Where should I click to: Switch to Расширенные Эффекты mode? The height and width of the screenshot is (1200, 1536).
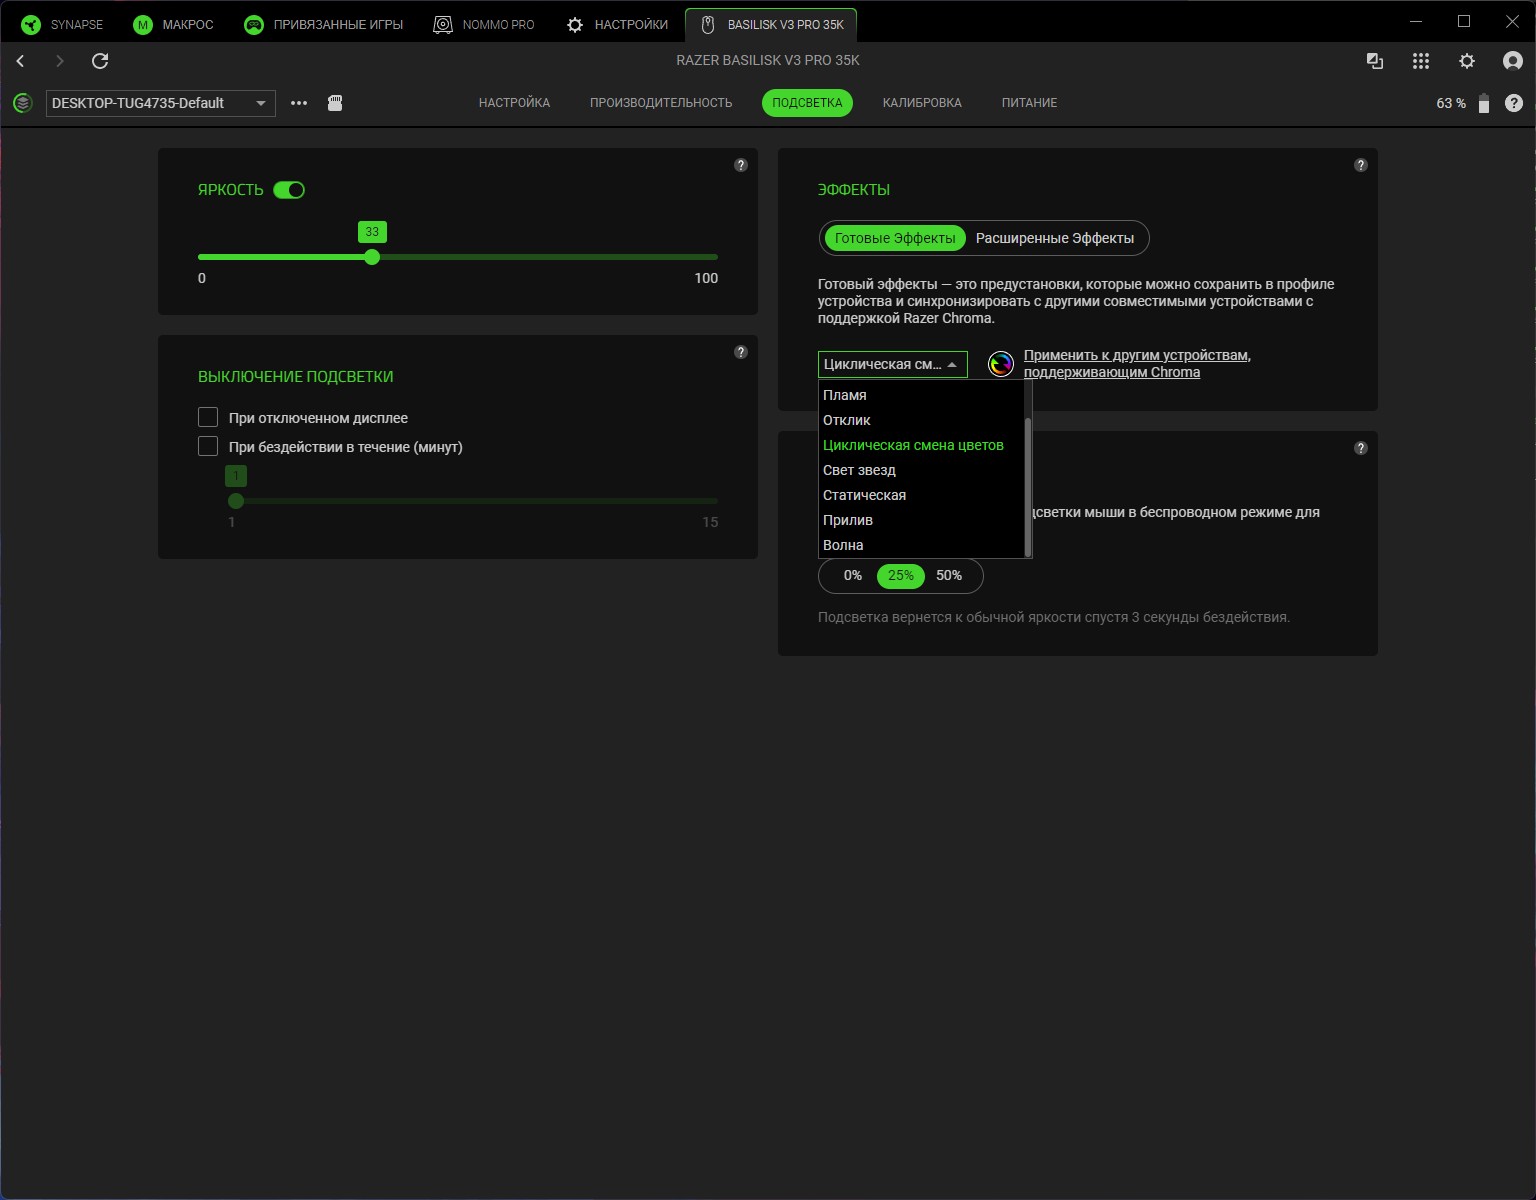pos(1055,238)
